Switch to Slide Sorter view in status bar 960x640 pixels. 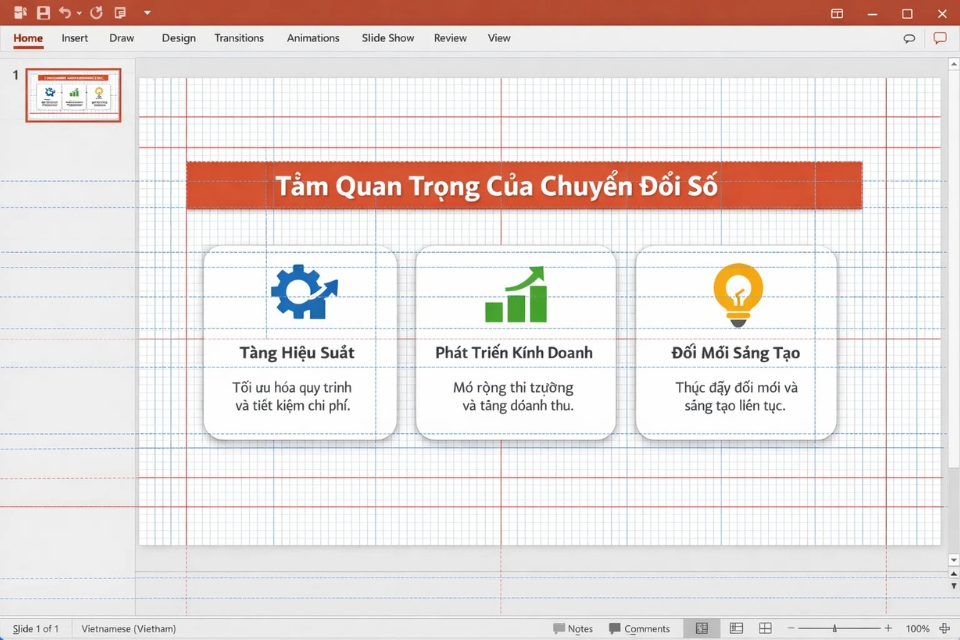coord(736,628)
